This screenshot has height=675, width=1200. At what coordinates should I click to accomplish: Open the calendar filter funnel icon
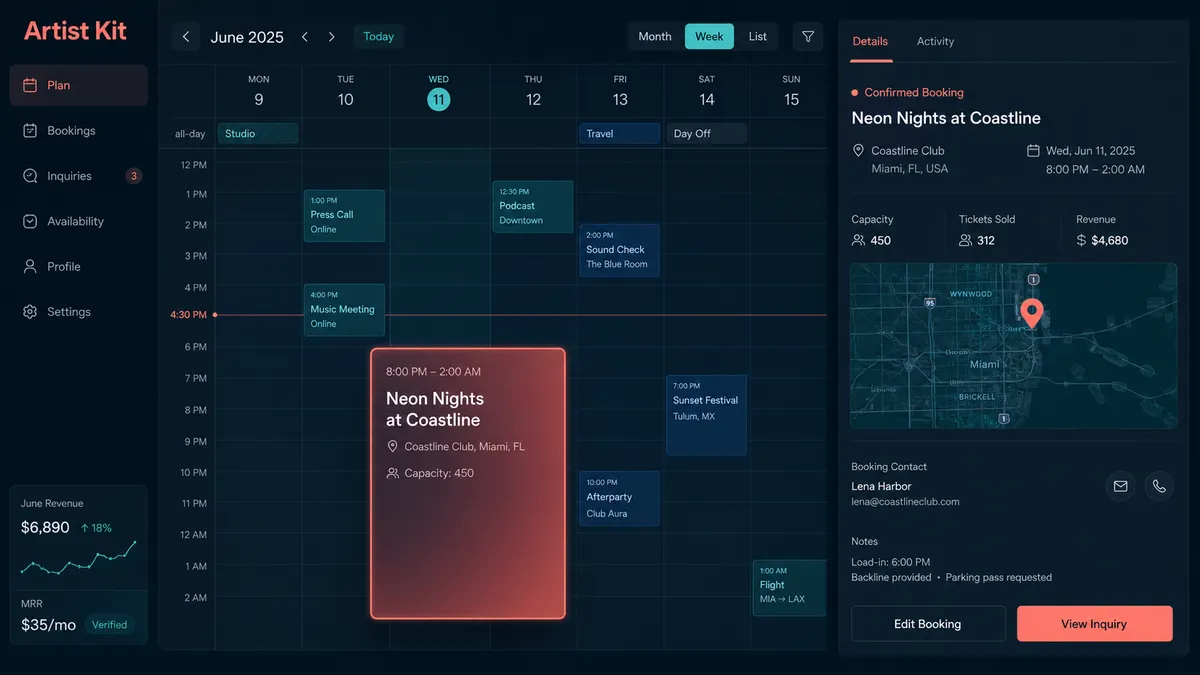(x=808, y=37)
